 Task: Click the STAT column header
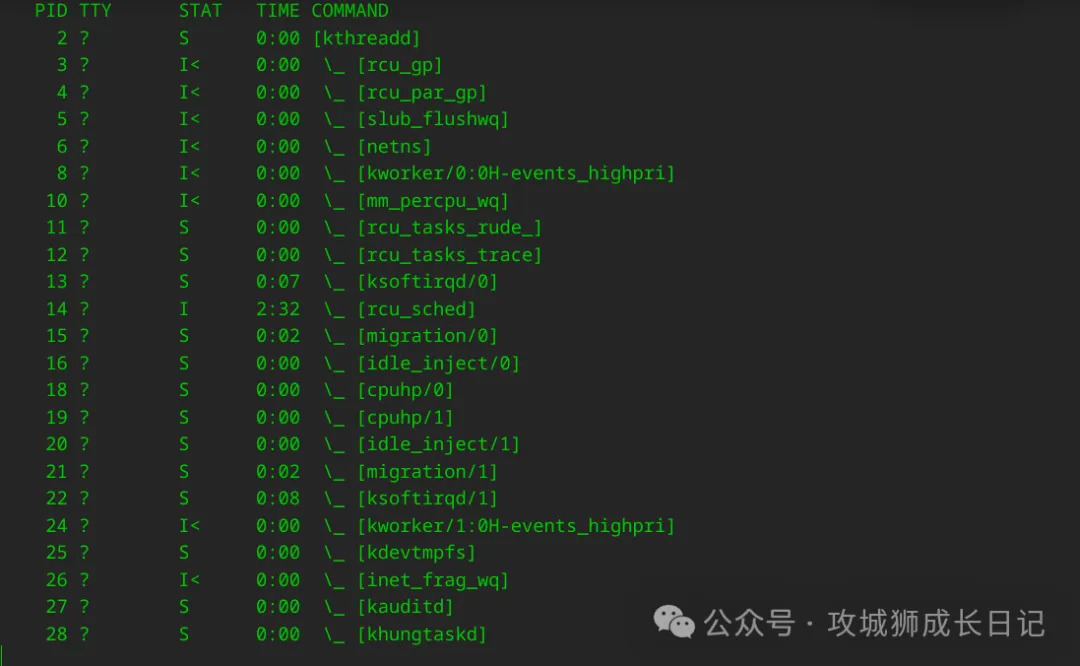(201, 11)
